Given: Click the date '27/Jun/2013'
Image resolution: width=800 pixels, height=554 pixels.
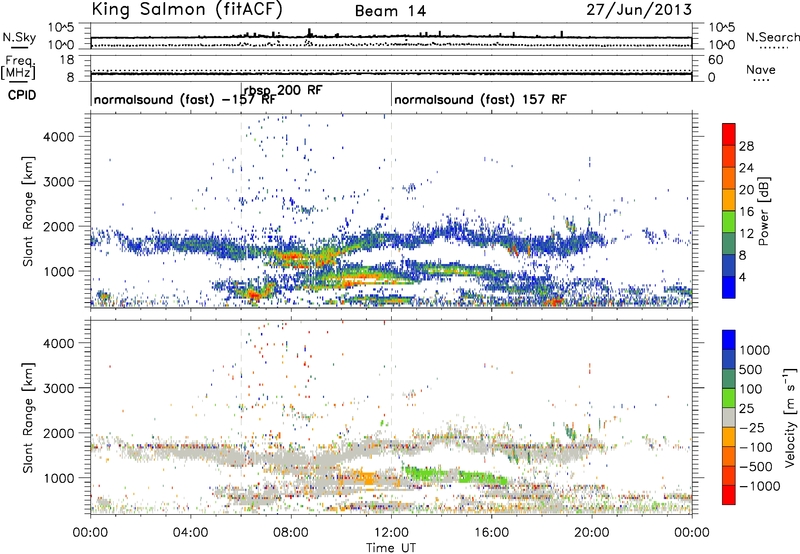Looking at the screenshot, I should [639, 10].
